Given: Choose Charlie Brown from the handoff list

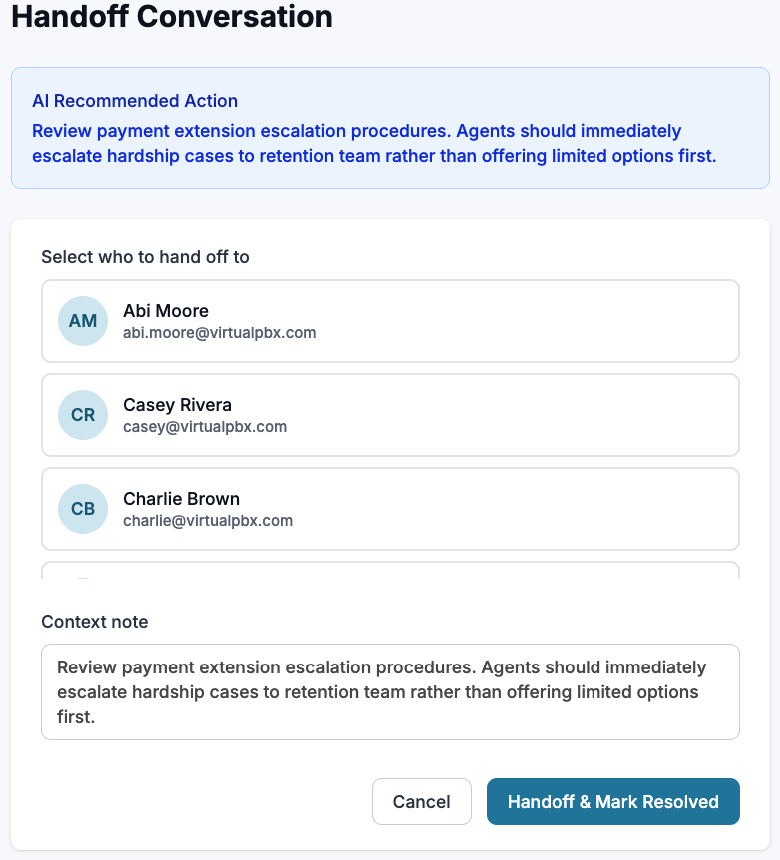Looking at the screenshot, I should (x=390, y=508).
